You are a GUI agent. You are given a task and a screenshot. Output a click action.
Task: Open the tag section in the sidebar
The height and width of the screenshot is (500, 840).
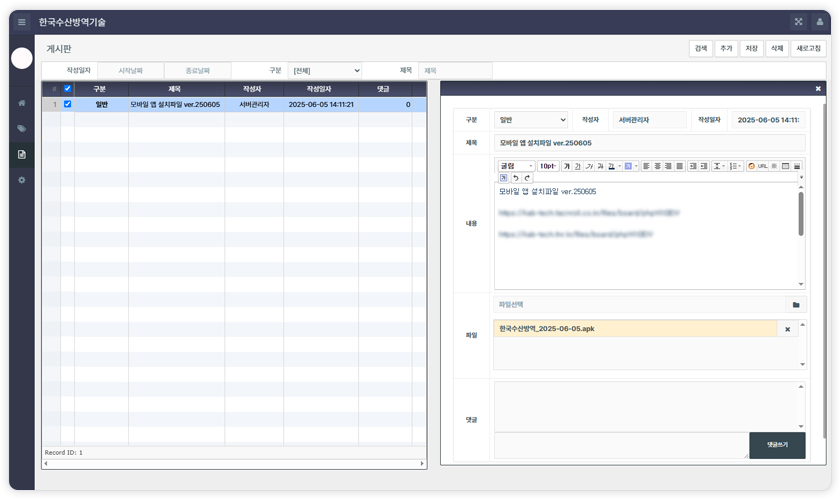21,129
